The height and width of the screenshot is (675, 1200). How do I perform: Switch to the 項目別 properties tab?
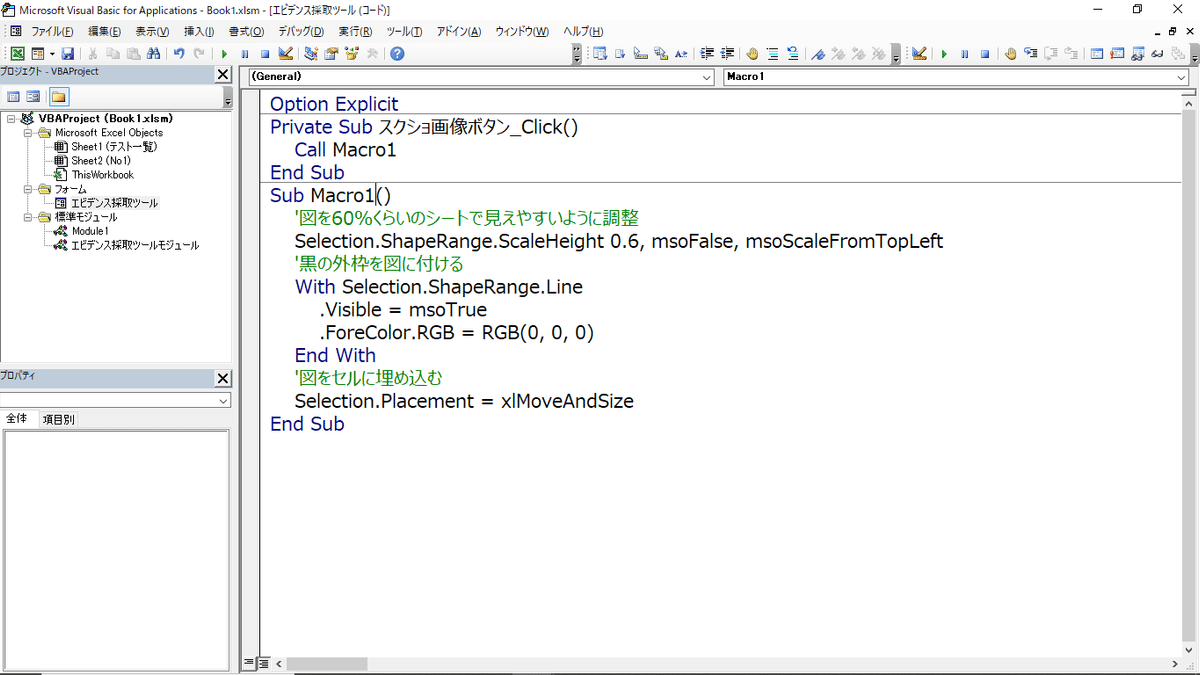tap(58, 420)
